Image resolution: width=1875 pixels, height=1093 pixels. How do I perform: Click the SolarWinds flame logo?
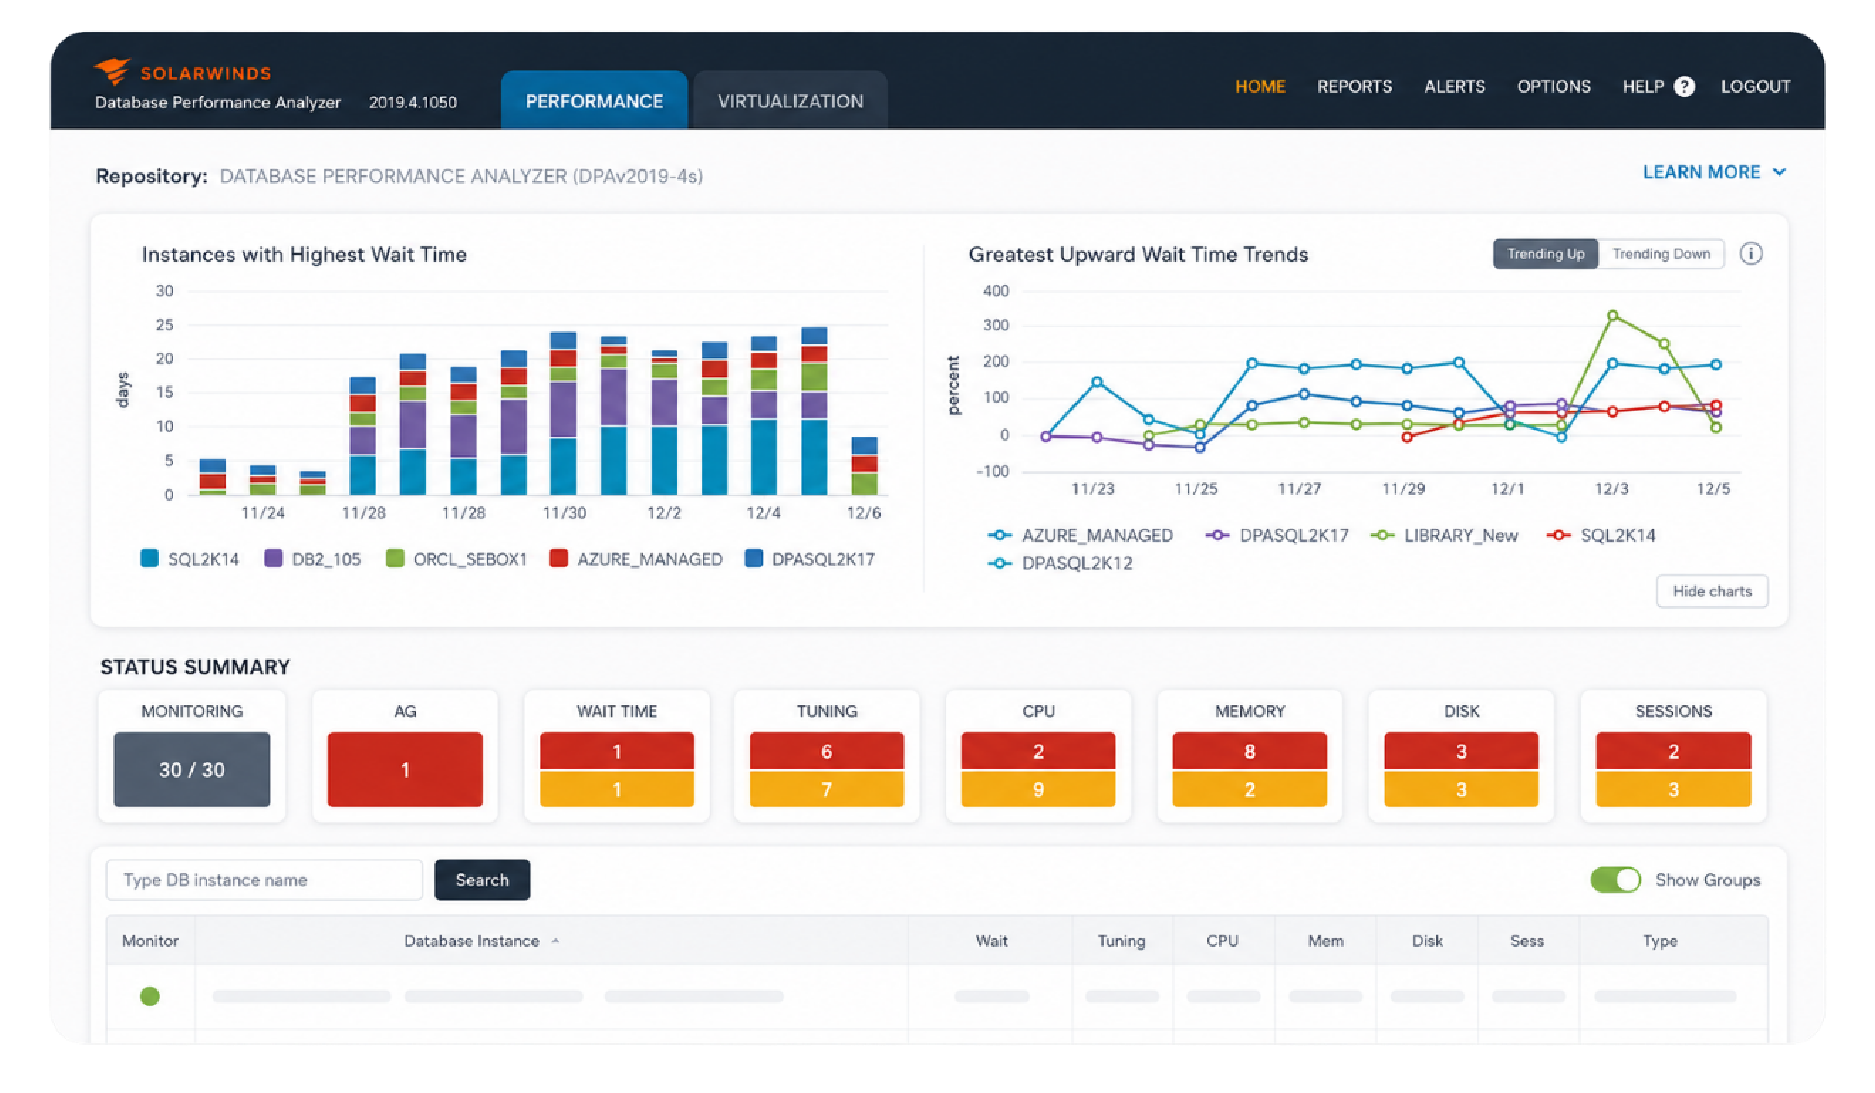click(112, 71)
